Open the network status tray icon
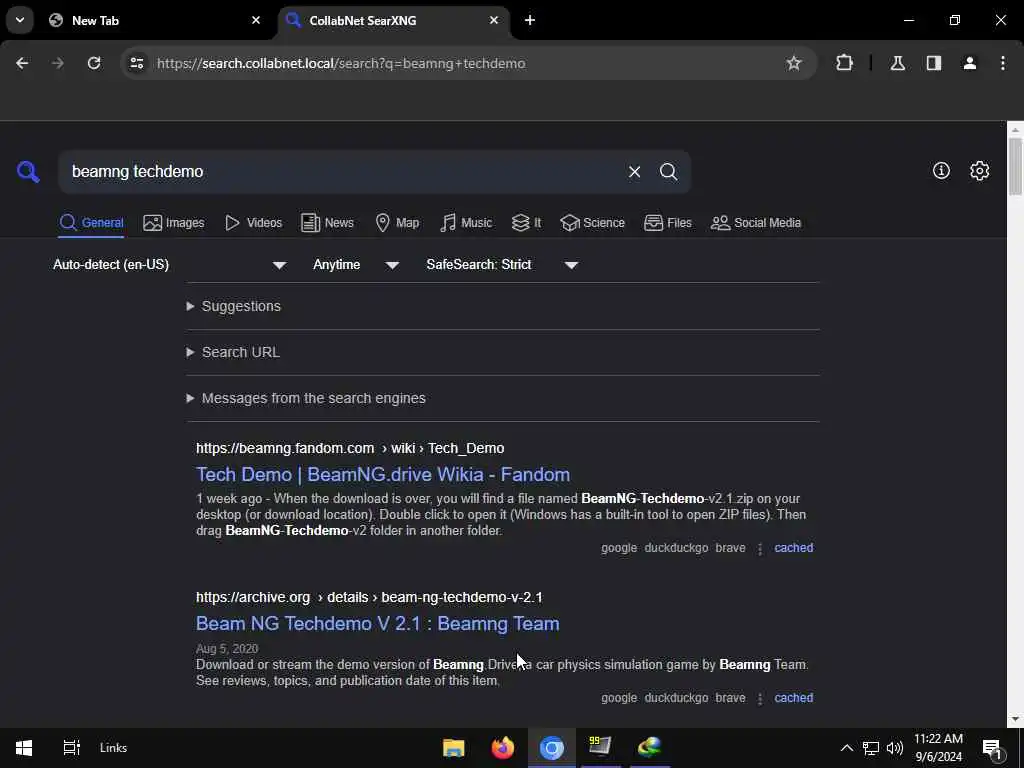 [x=871, y=748]
